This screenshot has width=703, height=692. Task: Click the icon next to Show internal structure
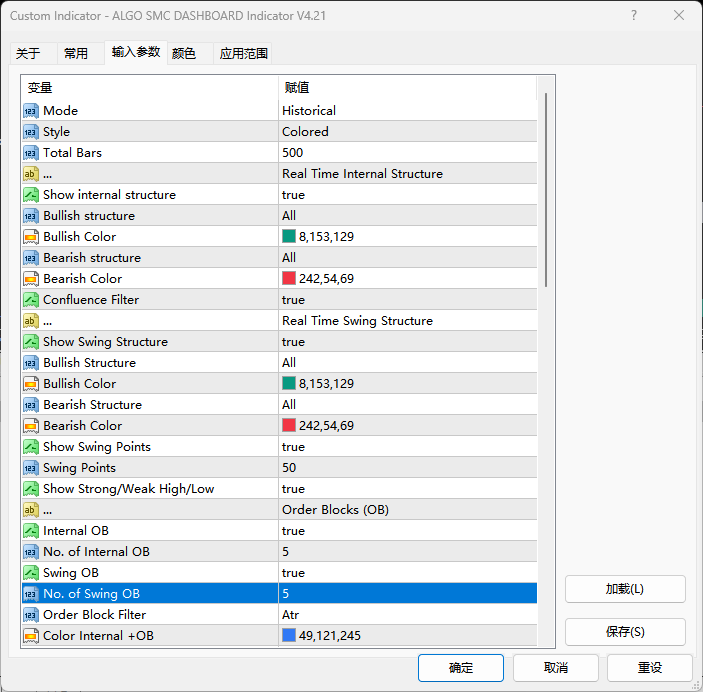[30, 195]
